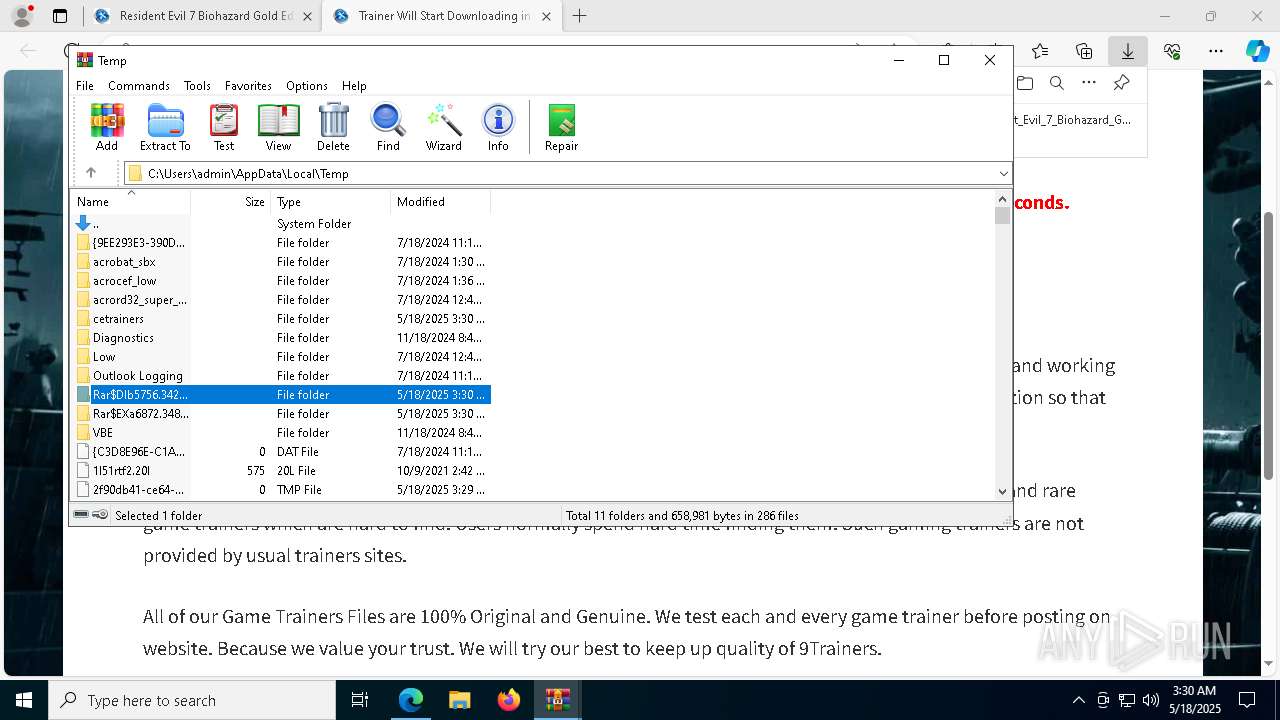The image size is (1280, 720).
Task: Click the Find magnifier toolbar icon
Action: click(388, 128)
